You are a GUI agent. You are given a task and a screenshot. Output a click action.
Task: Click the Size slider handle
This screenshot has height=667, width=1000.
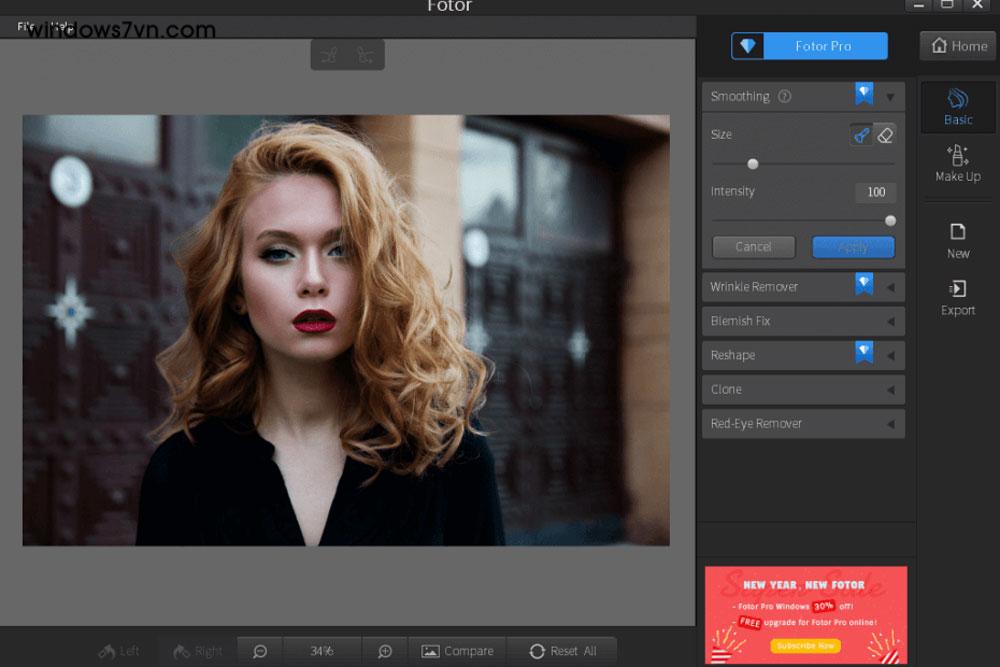point(753,164)
